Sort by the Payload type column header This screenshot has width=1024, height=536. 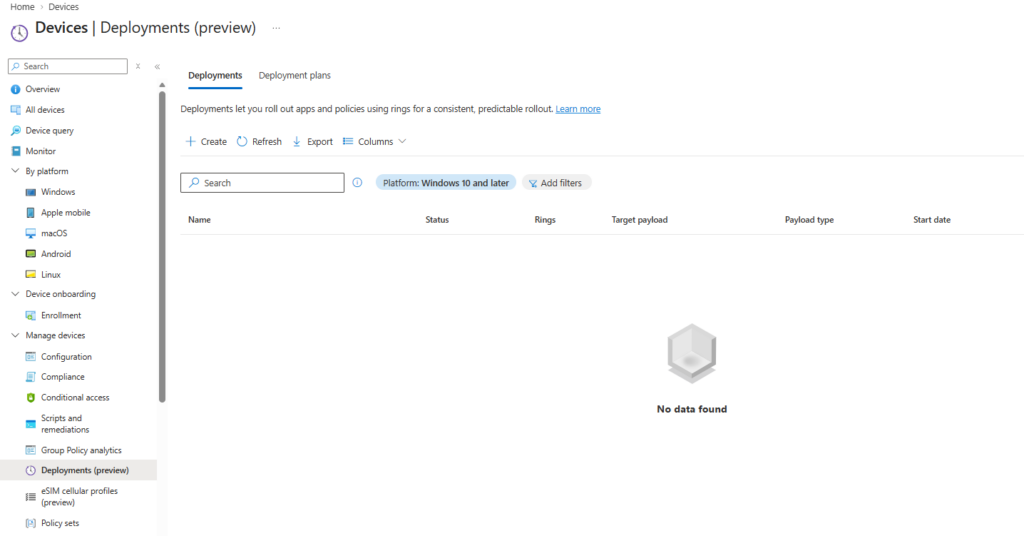coord(809,220)
